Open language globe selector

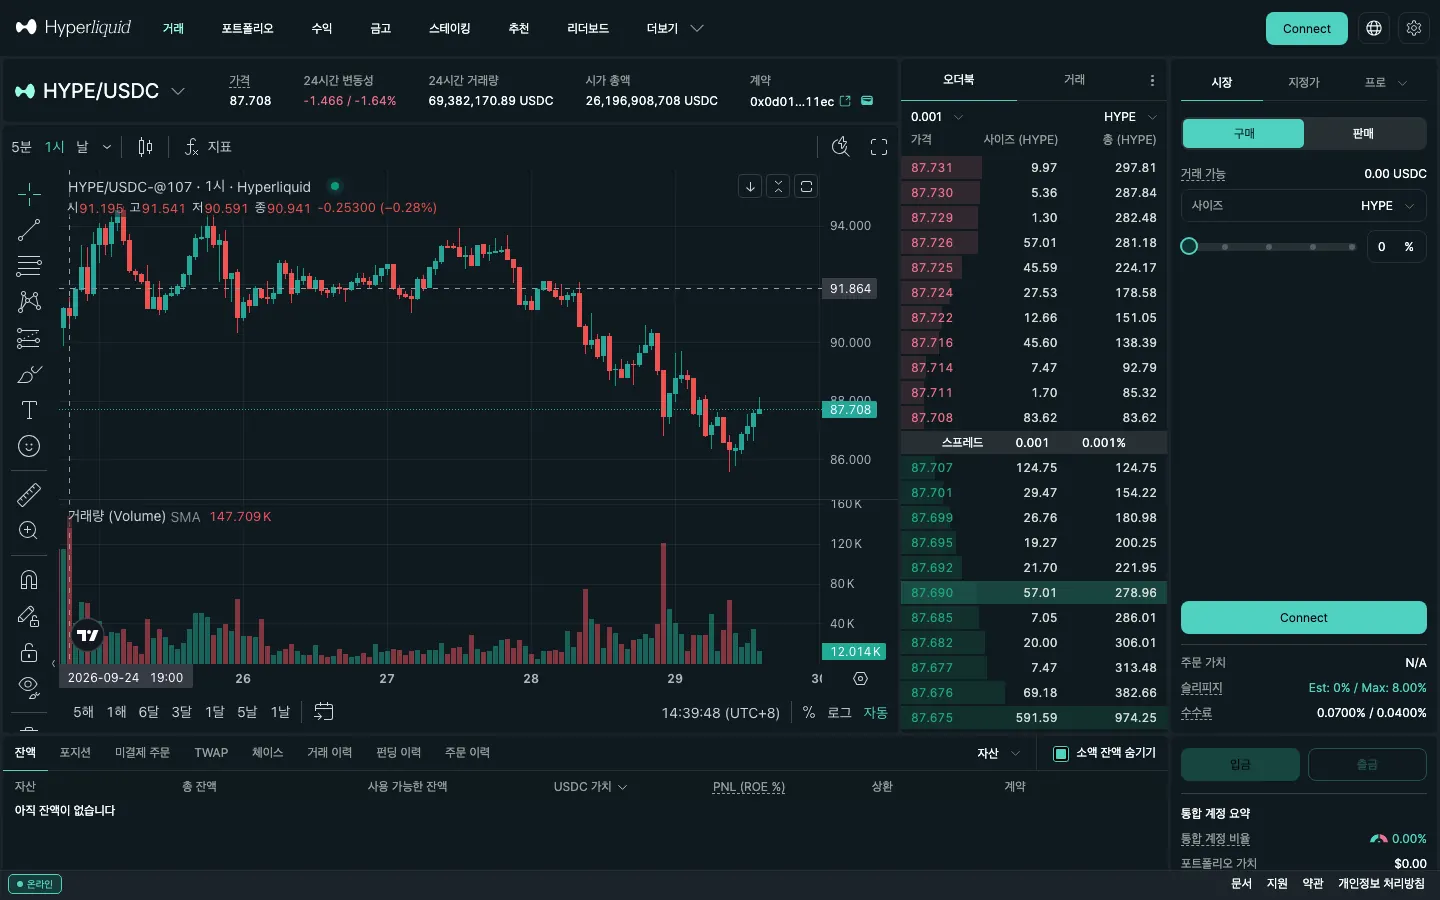(1374, 28)
